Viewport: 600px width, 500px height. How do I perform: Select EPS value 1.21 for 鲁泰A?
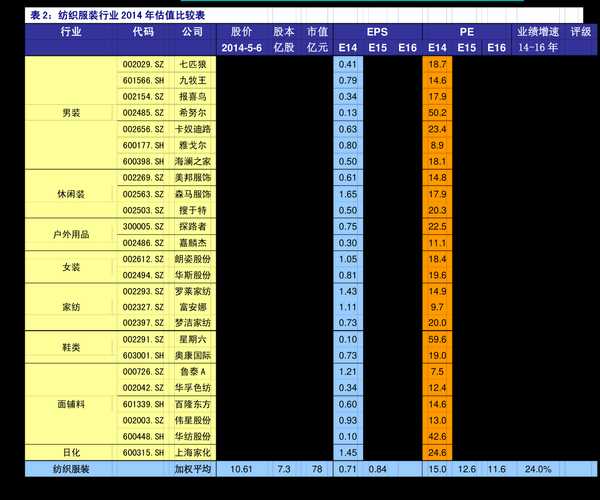click(x=348, y=371)
